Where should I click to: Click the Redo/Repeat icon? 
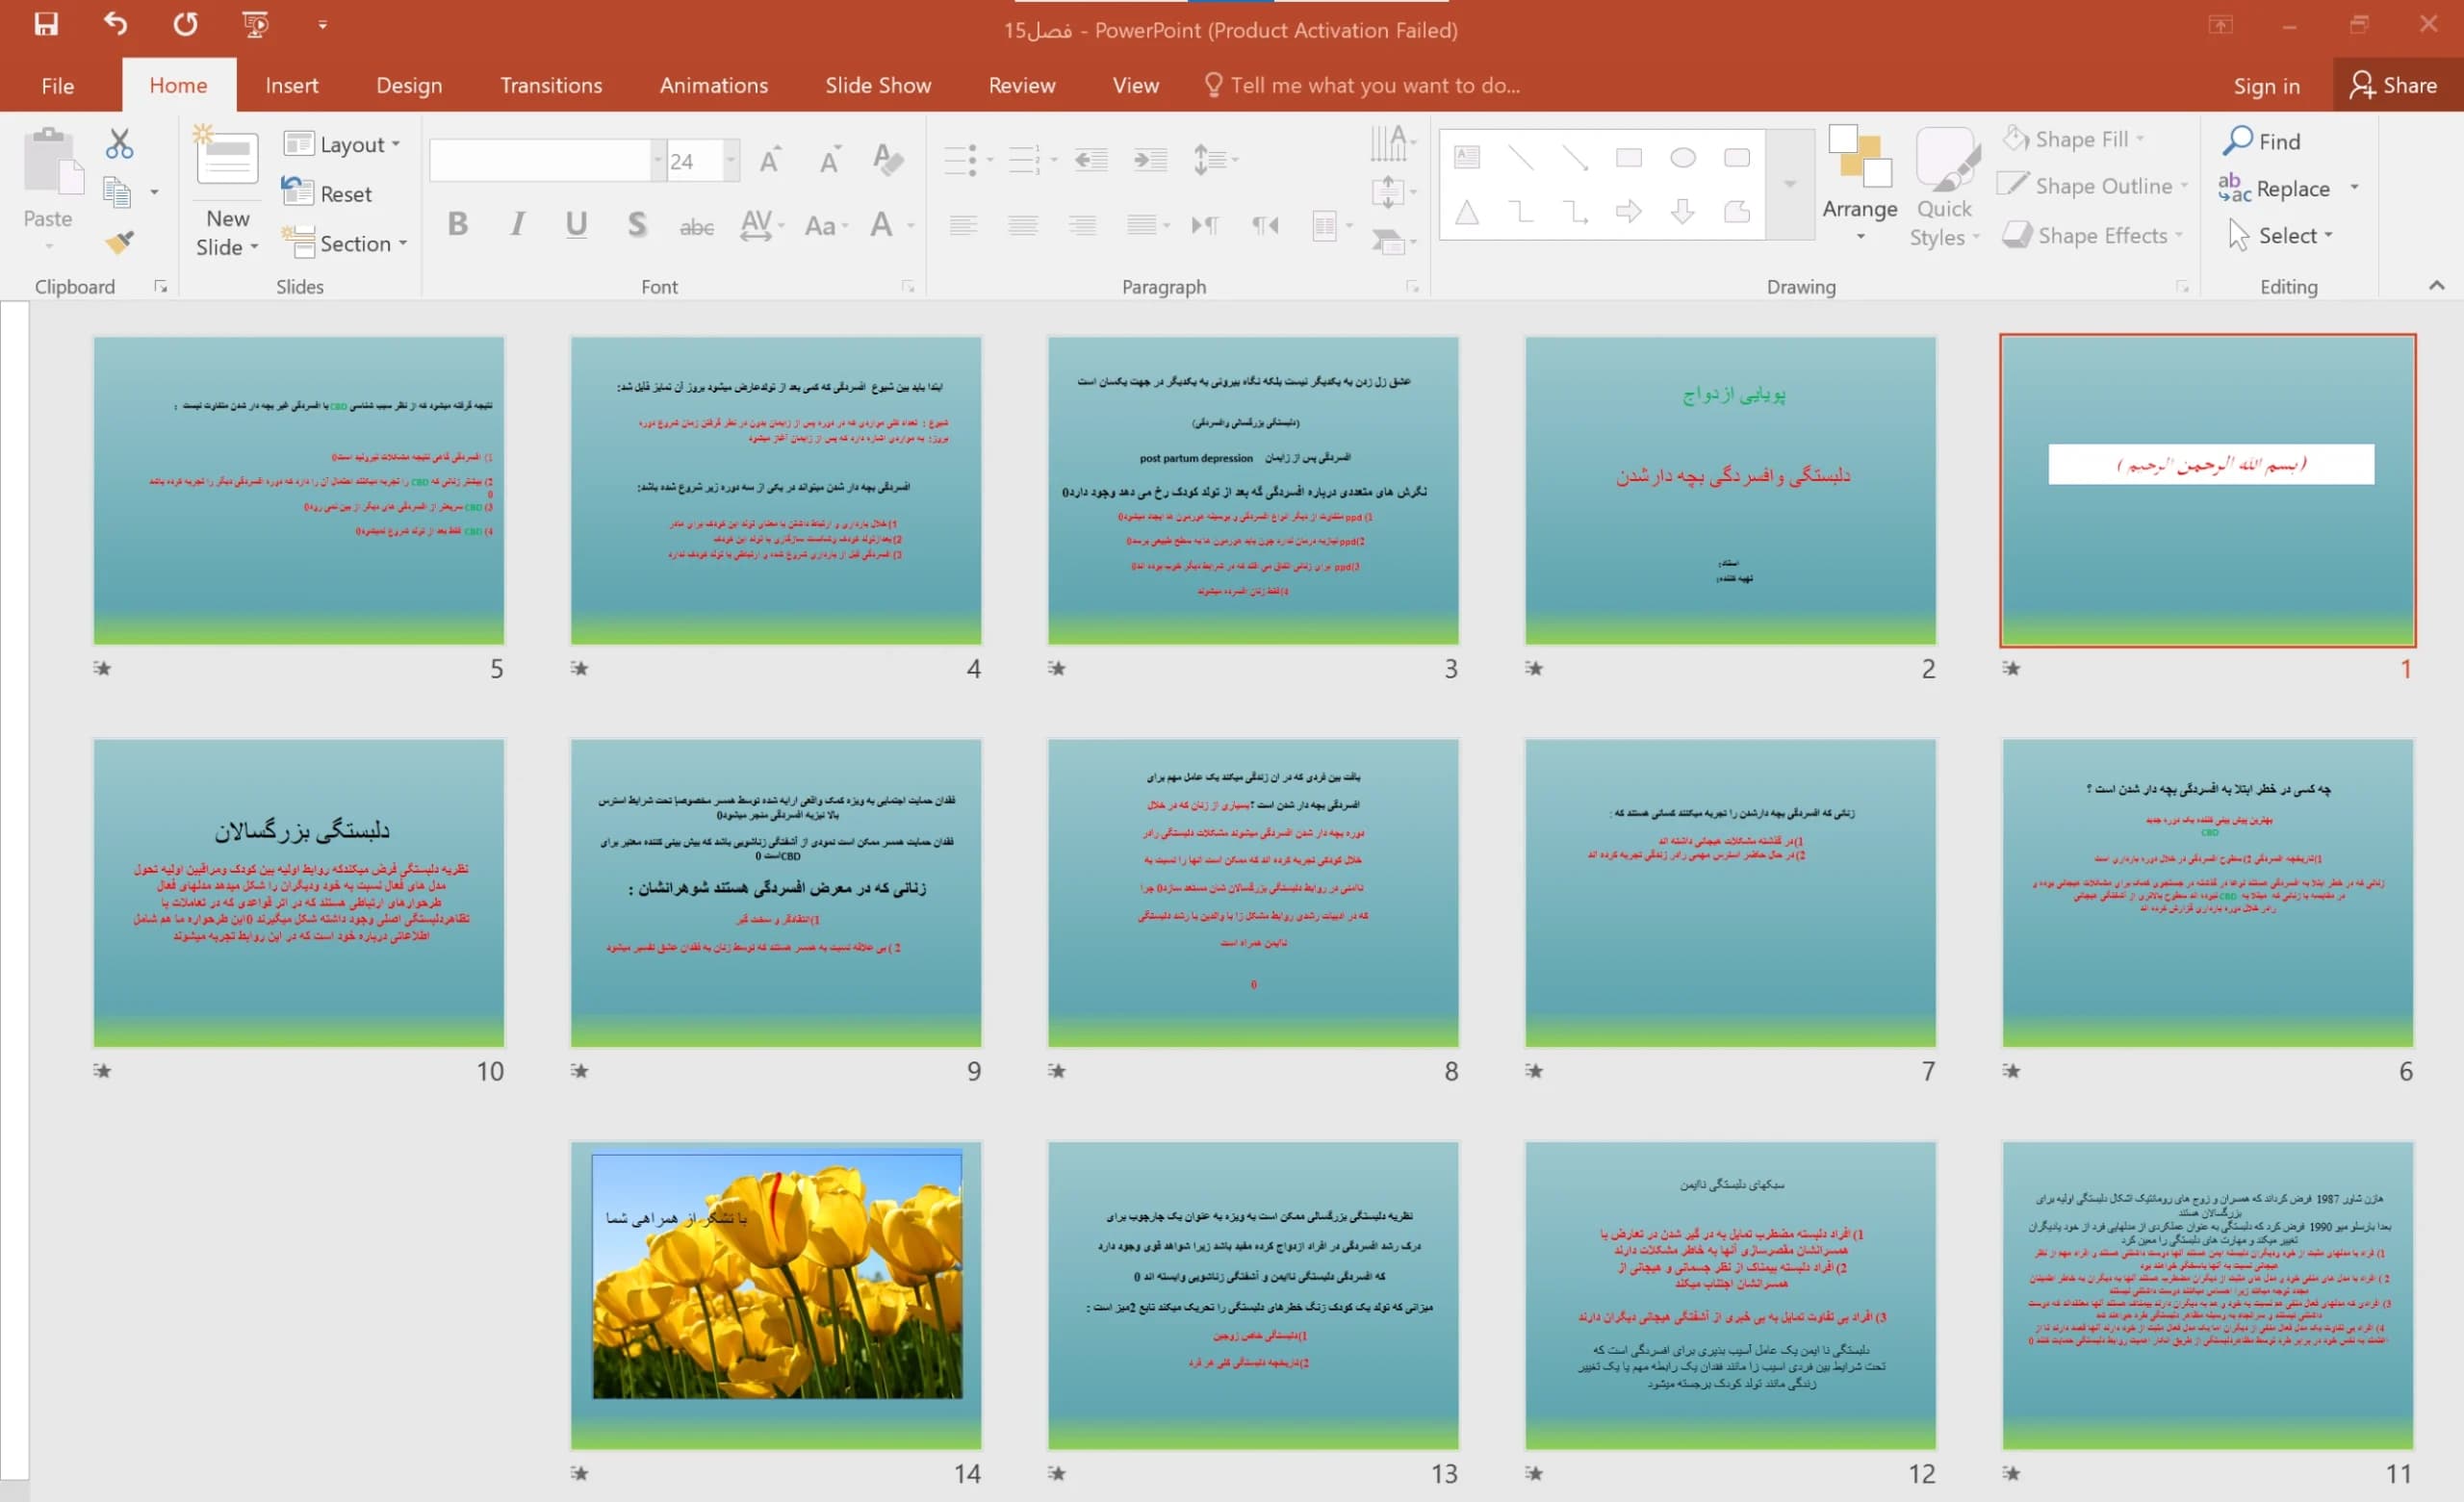click(x=185, y=24)
